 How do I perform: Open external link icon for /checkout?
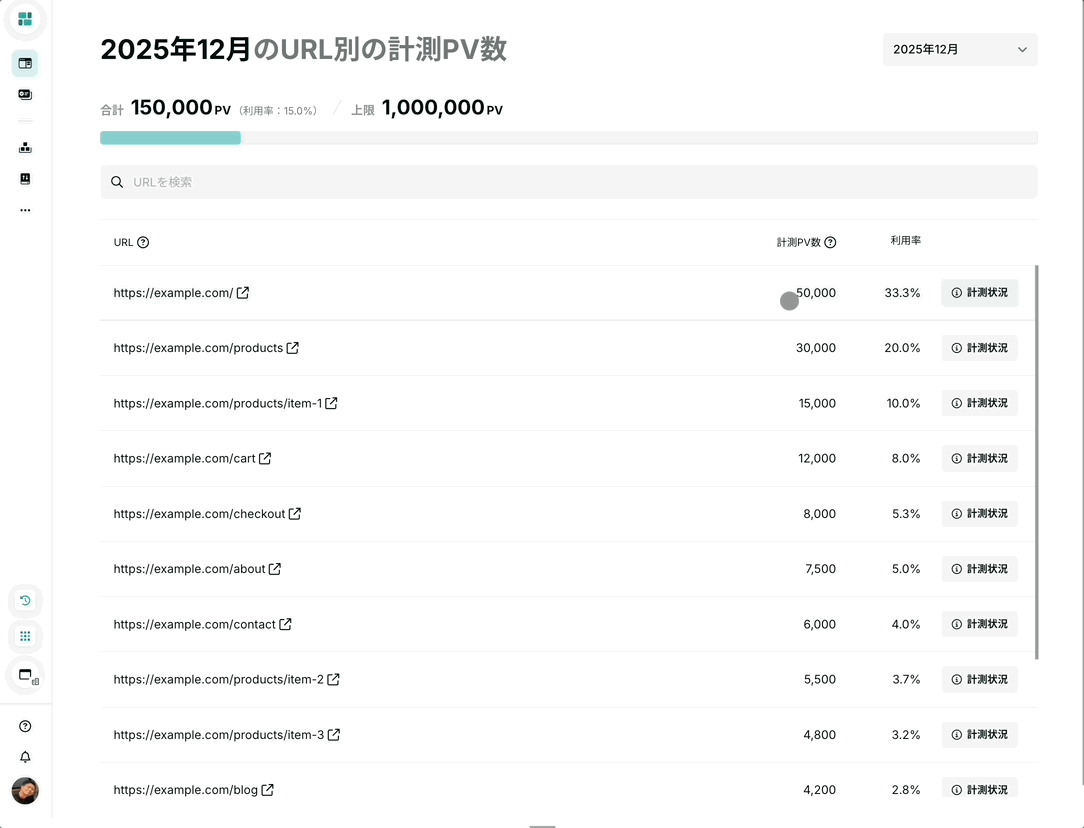click(x=295, y=514)
